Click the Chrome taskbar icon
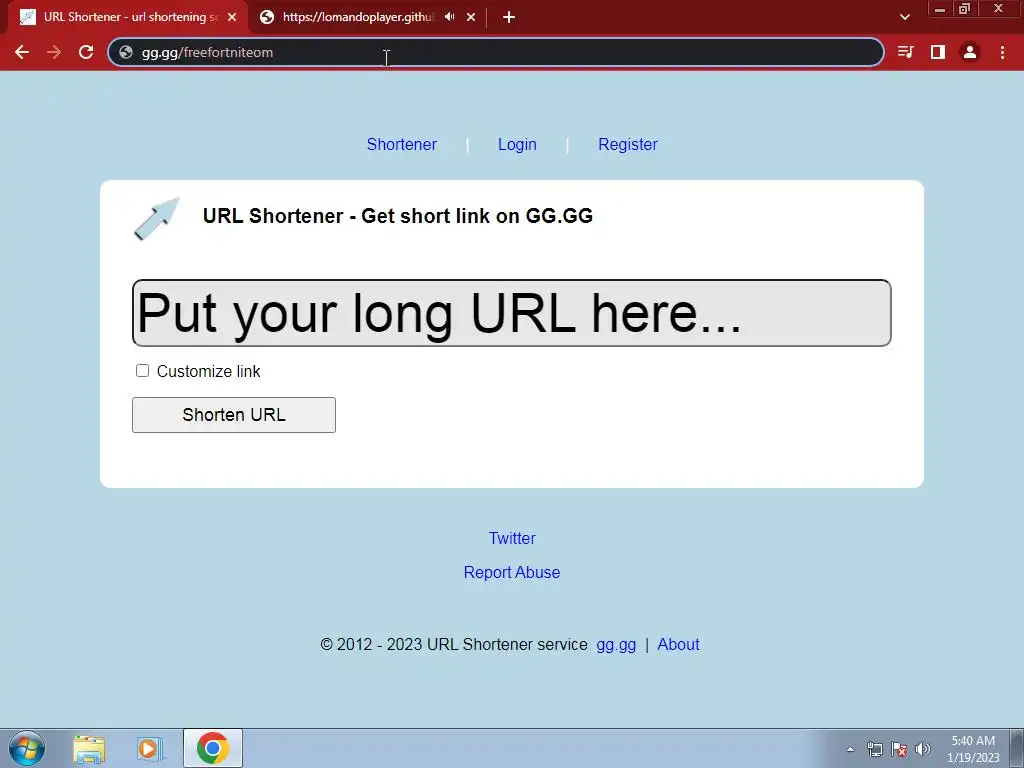Image resolution: width=1024 pixels, height=768 pixels. [x=213, y=748]
